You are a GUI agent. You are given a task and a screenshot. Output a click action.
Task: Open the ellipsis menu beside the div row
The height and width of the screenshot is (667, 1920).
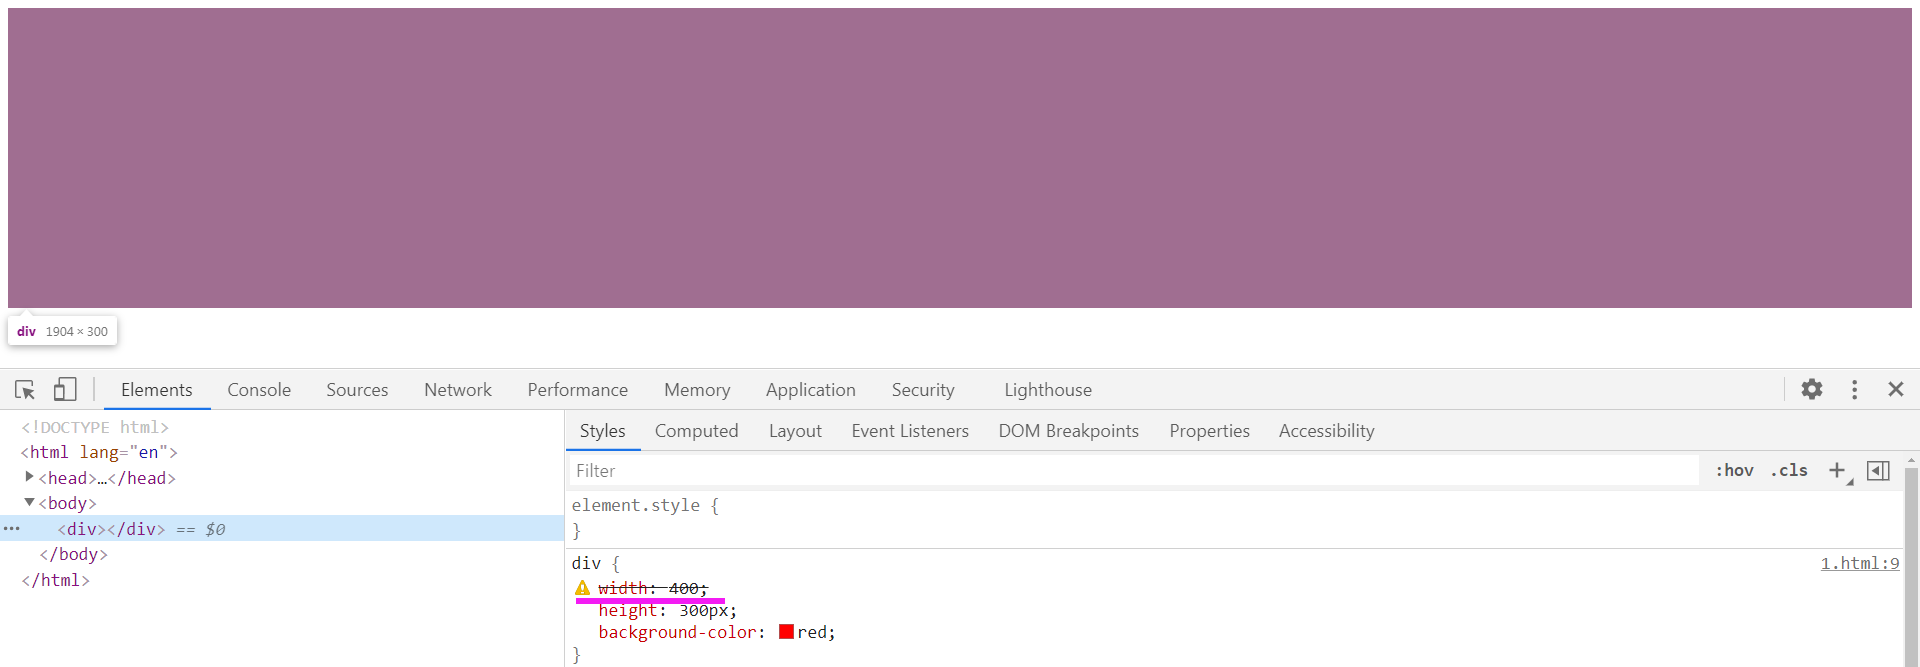point(11,528)
